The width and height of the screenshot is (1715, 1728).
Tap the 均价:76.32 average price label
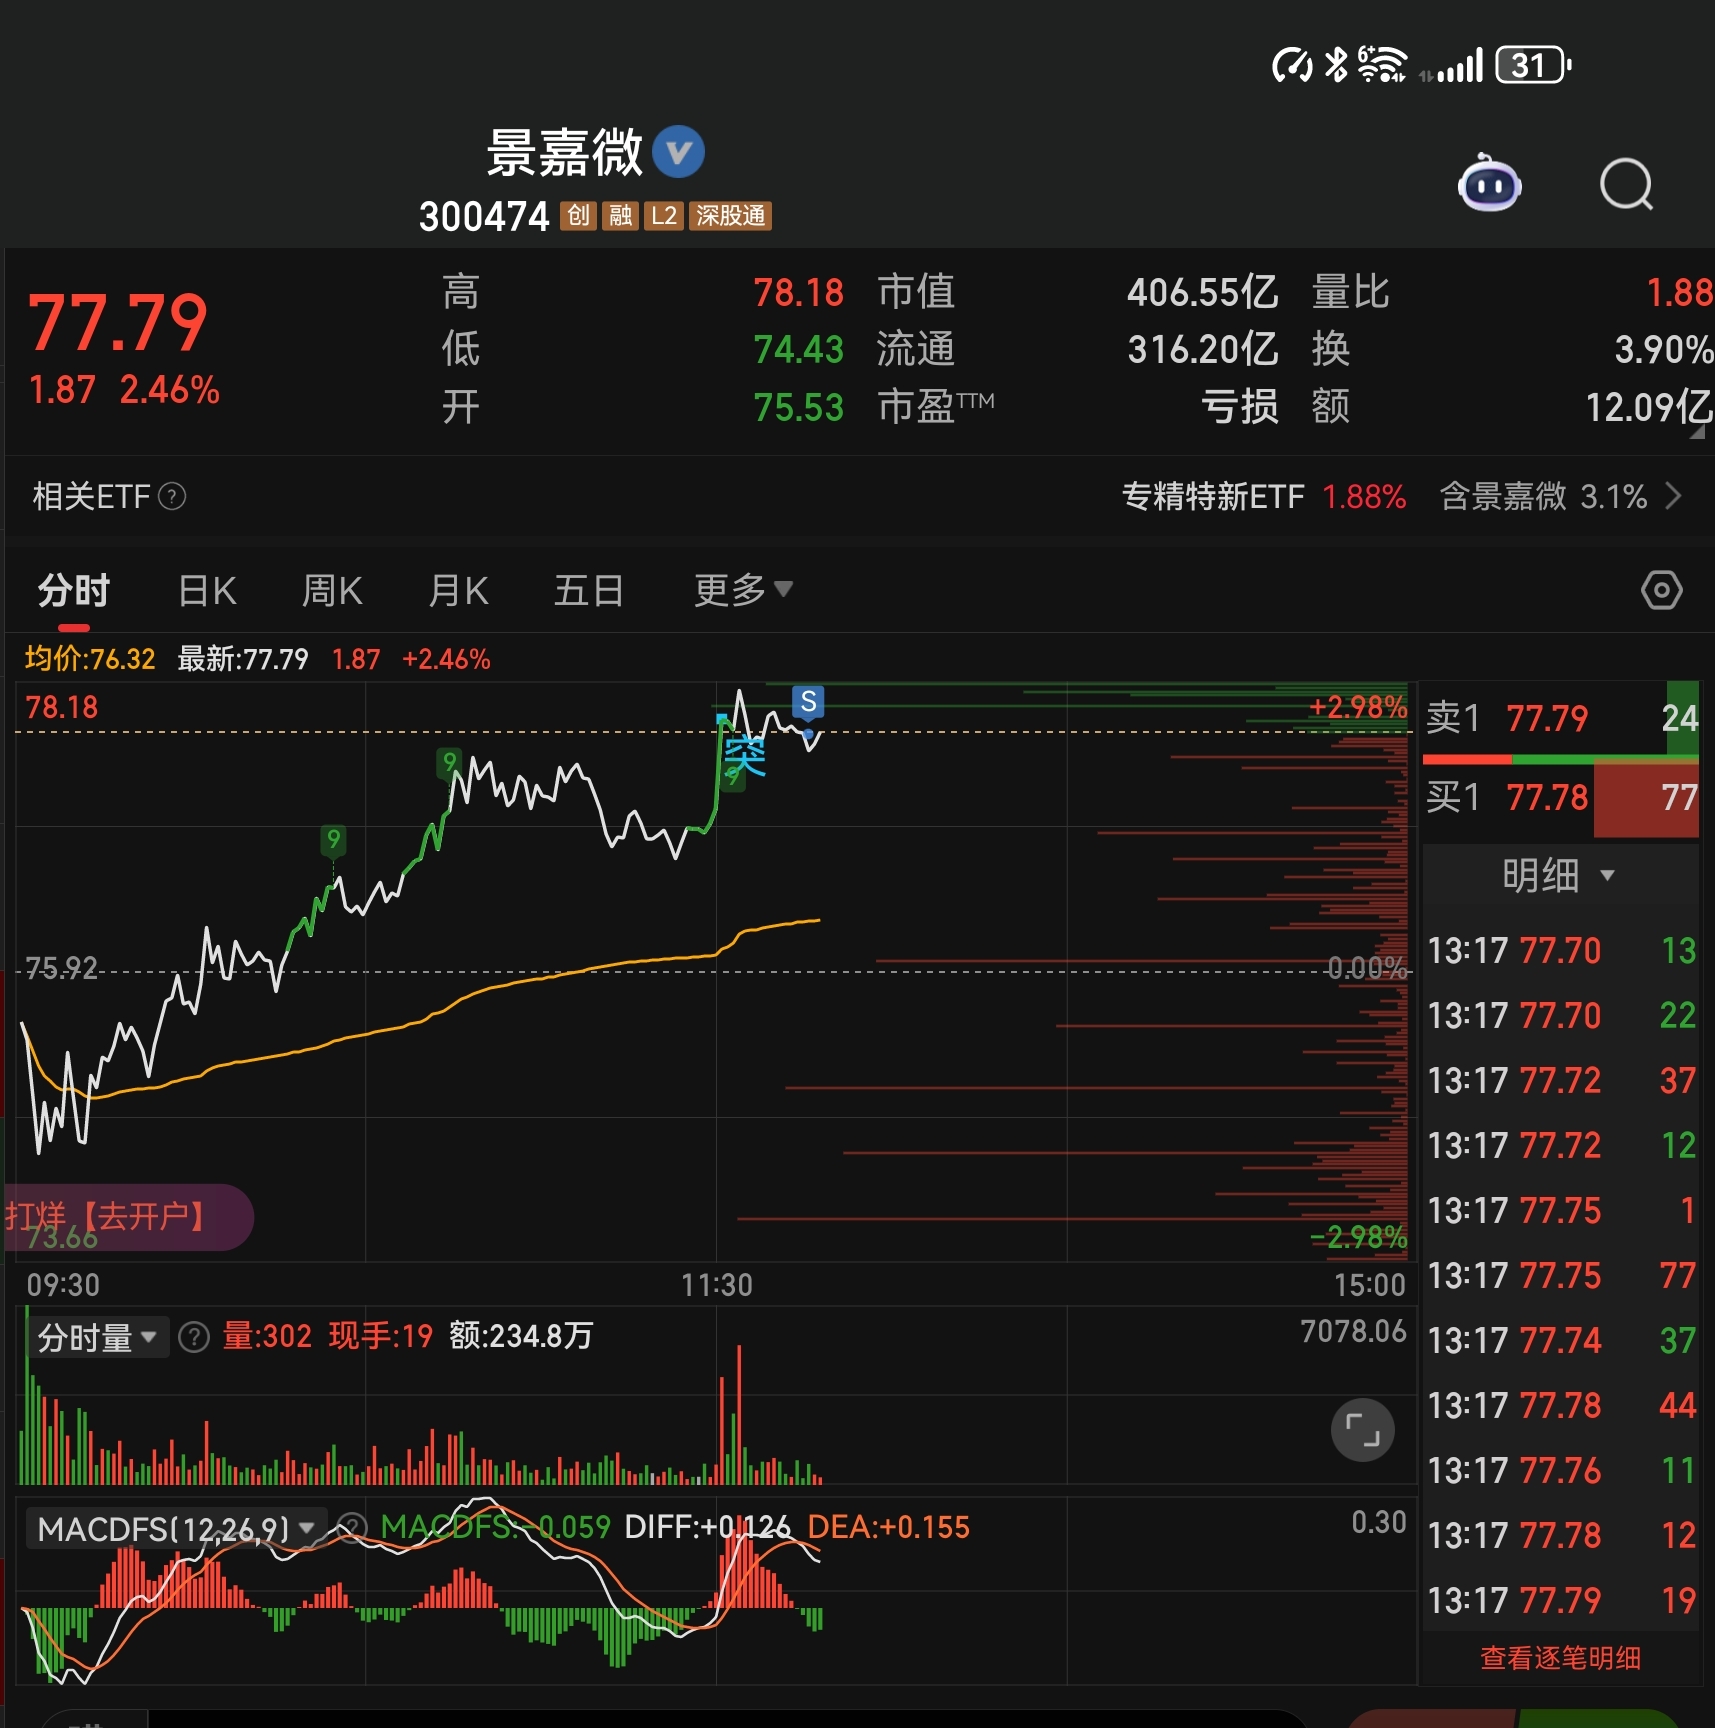click(90, 659)
